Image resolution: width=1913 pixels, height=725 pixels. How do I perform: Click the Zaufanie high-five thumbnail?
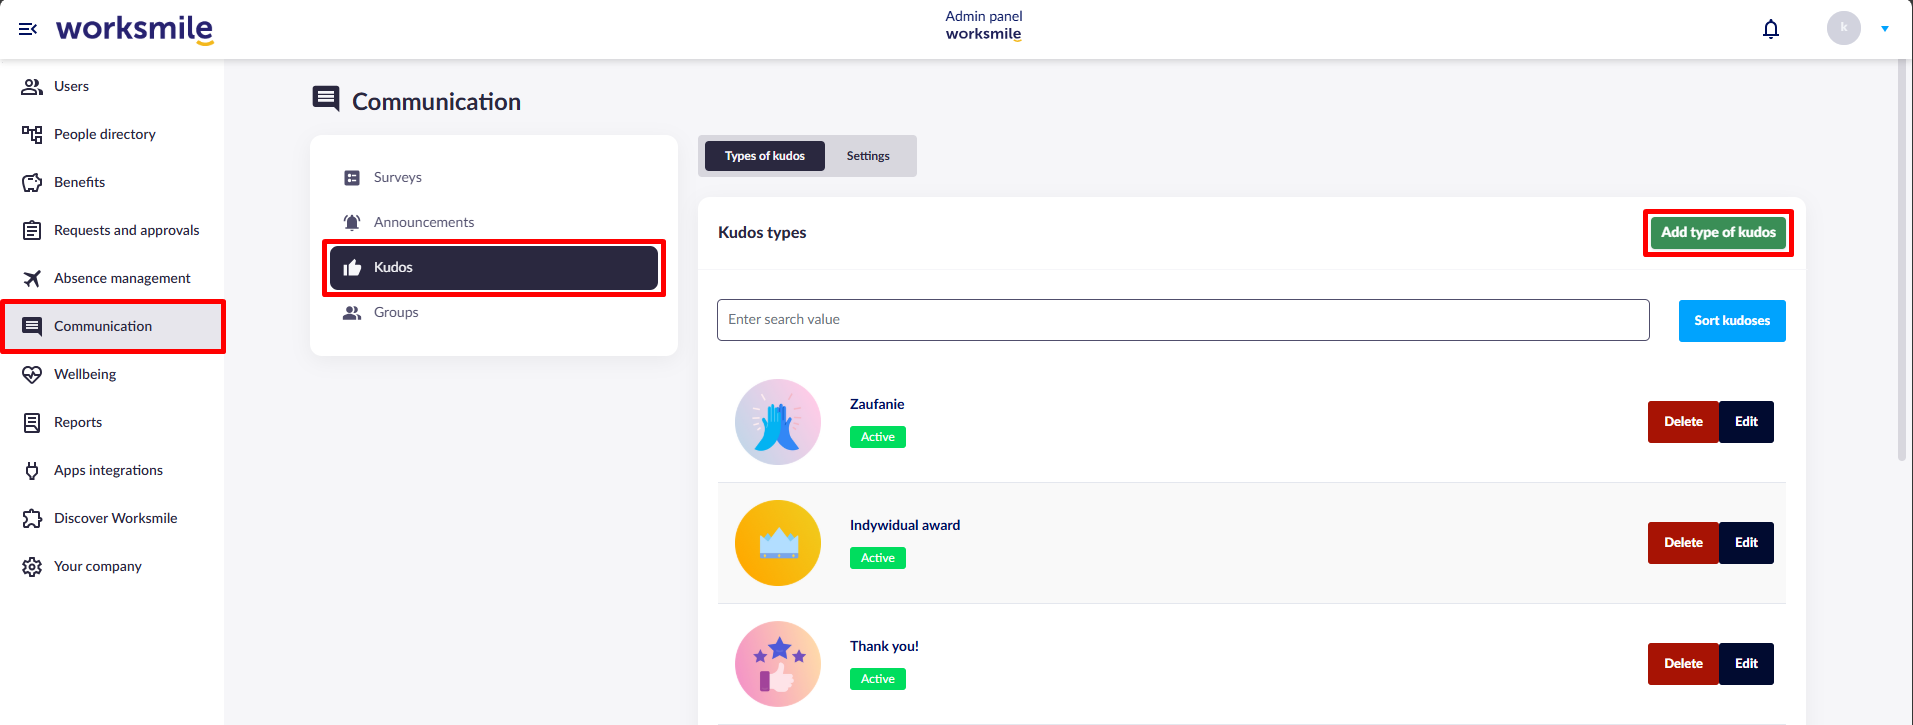pyautogui.click(x=778, y=422)
